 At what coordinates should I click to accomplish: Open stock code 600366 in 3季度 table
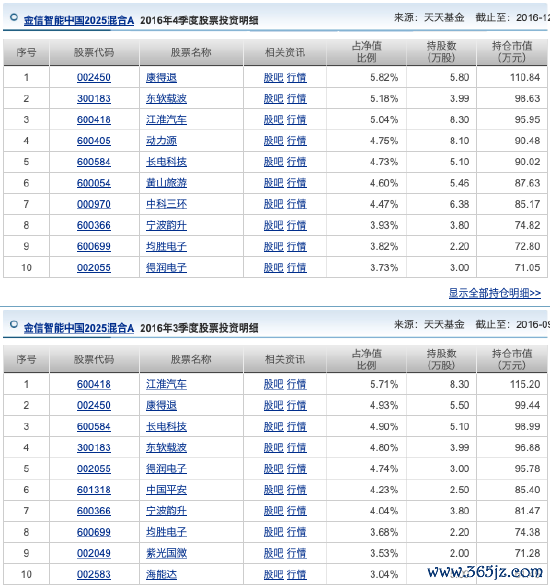tap(94, 511)
